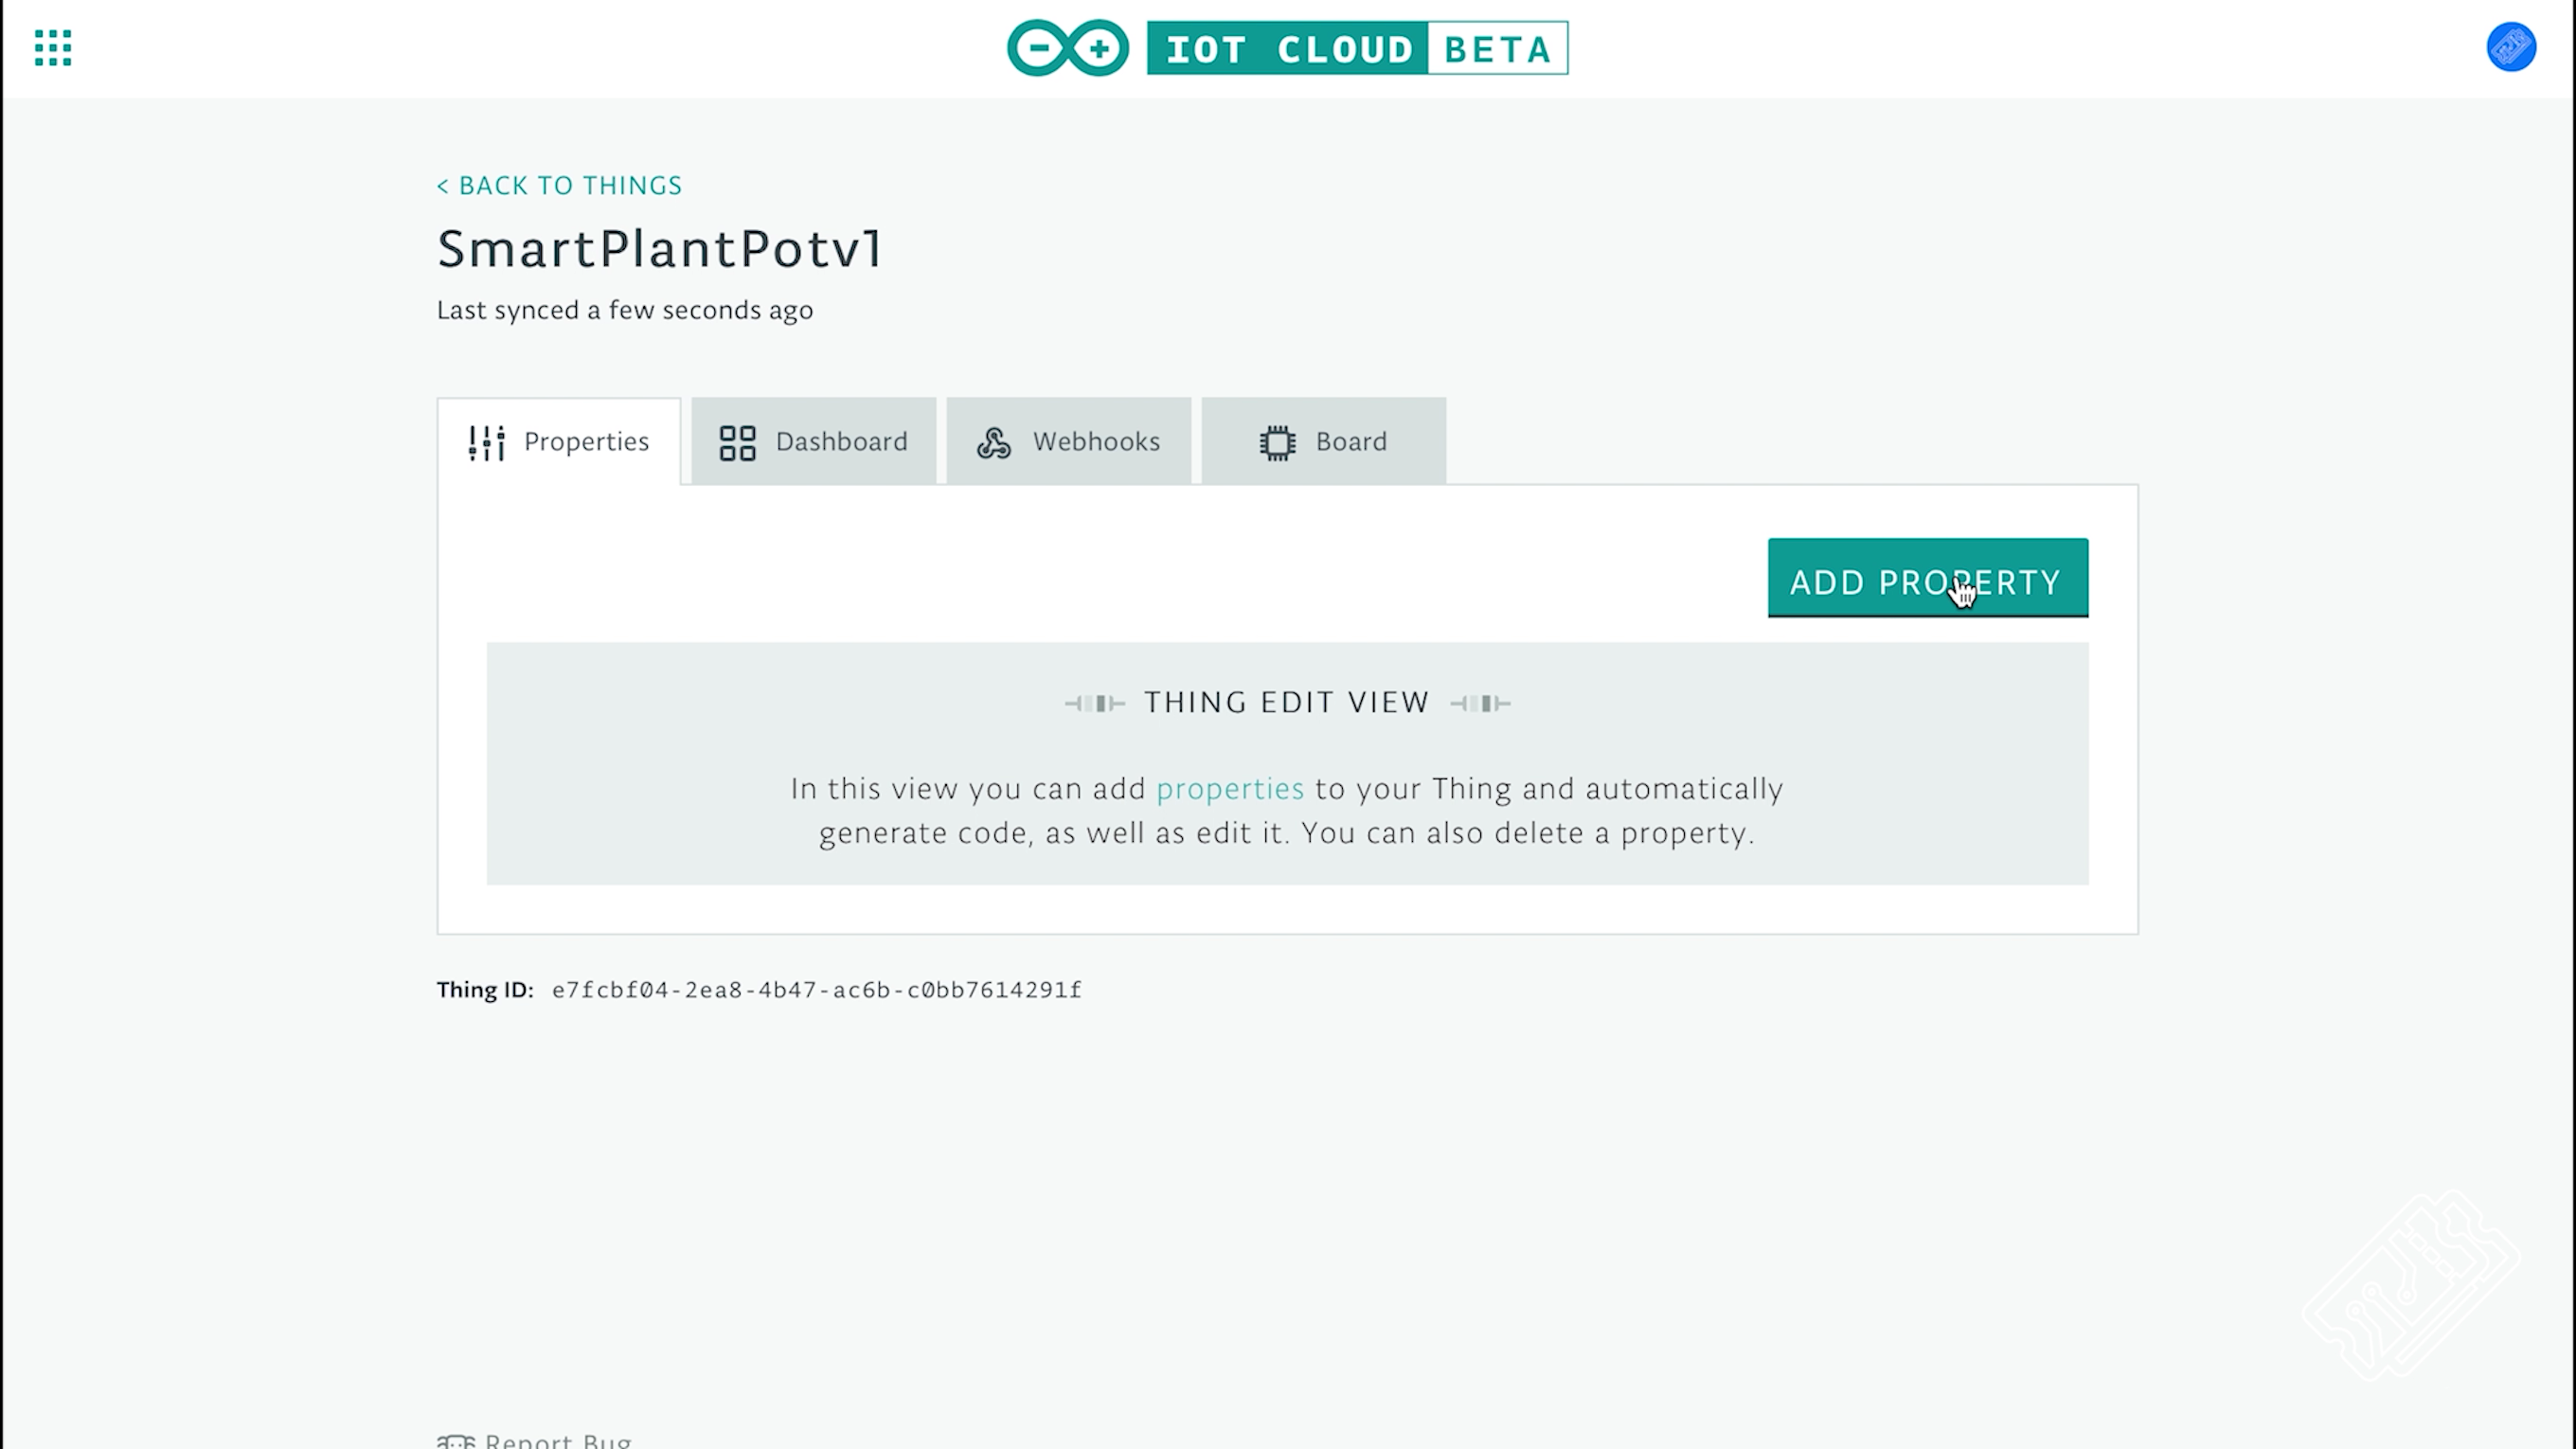Navigate back using BACK TO THINGS link
2576x1449 pixels.
pyautogui.click(x=559, y=184)
